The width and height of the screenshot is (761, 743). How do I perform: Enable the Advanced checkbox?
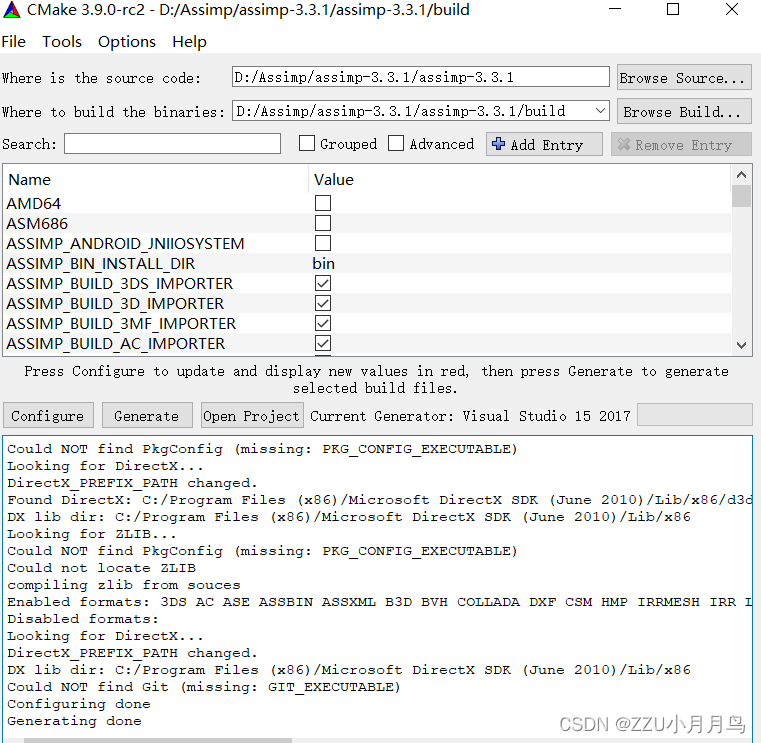[396, 144]
